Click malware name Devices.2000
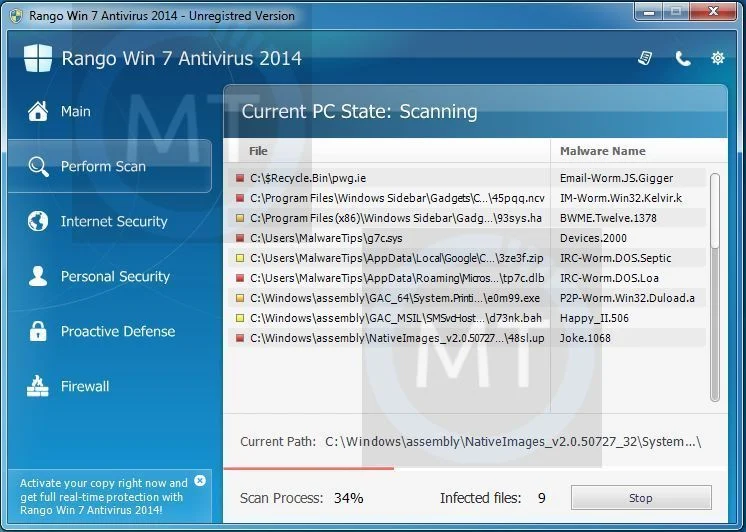 [593, 238]
